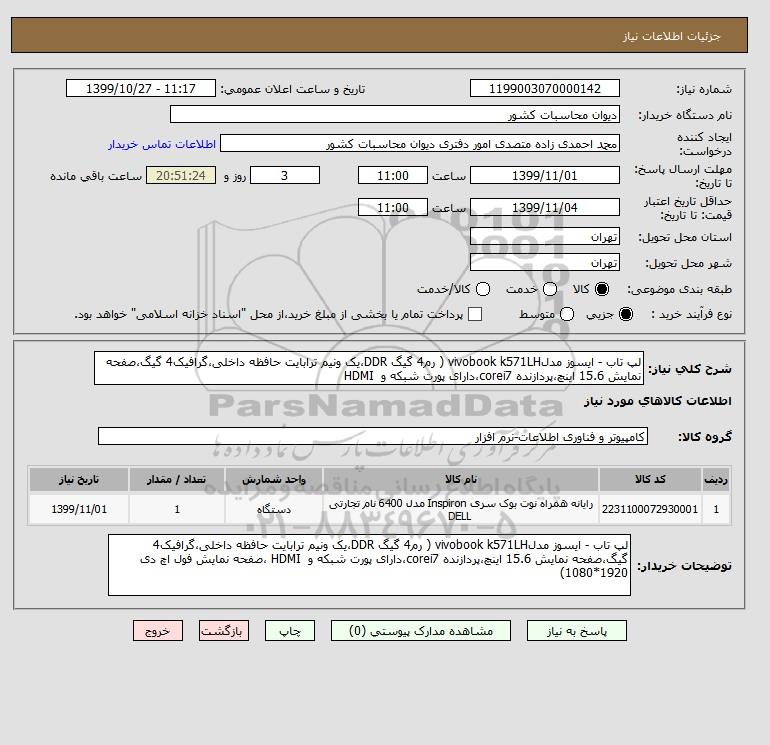Click the delivery city field شهر تهران
The image size is (770, 745).
tap(545, 263)
